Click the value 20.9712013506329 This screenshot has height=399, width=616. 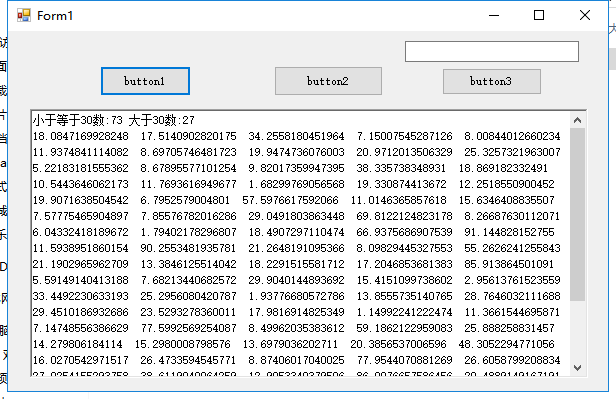(405, 152)
